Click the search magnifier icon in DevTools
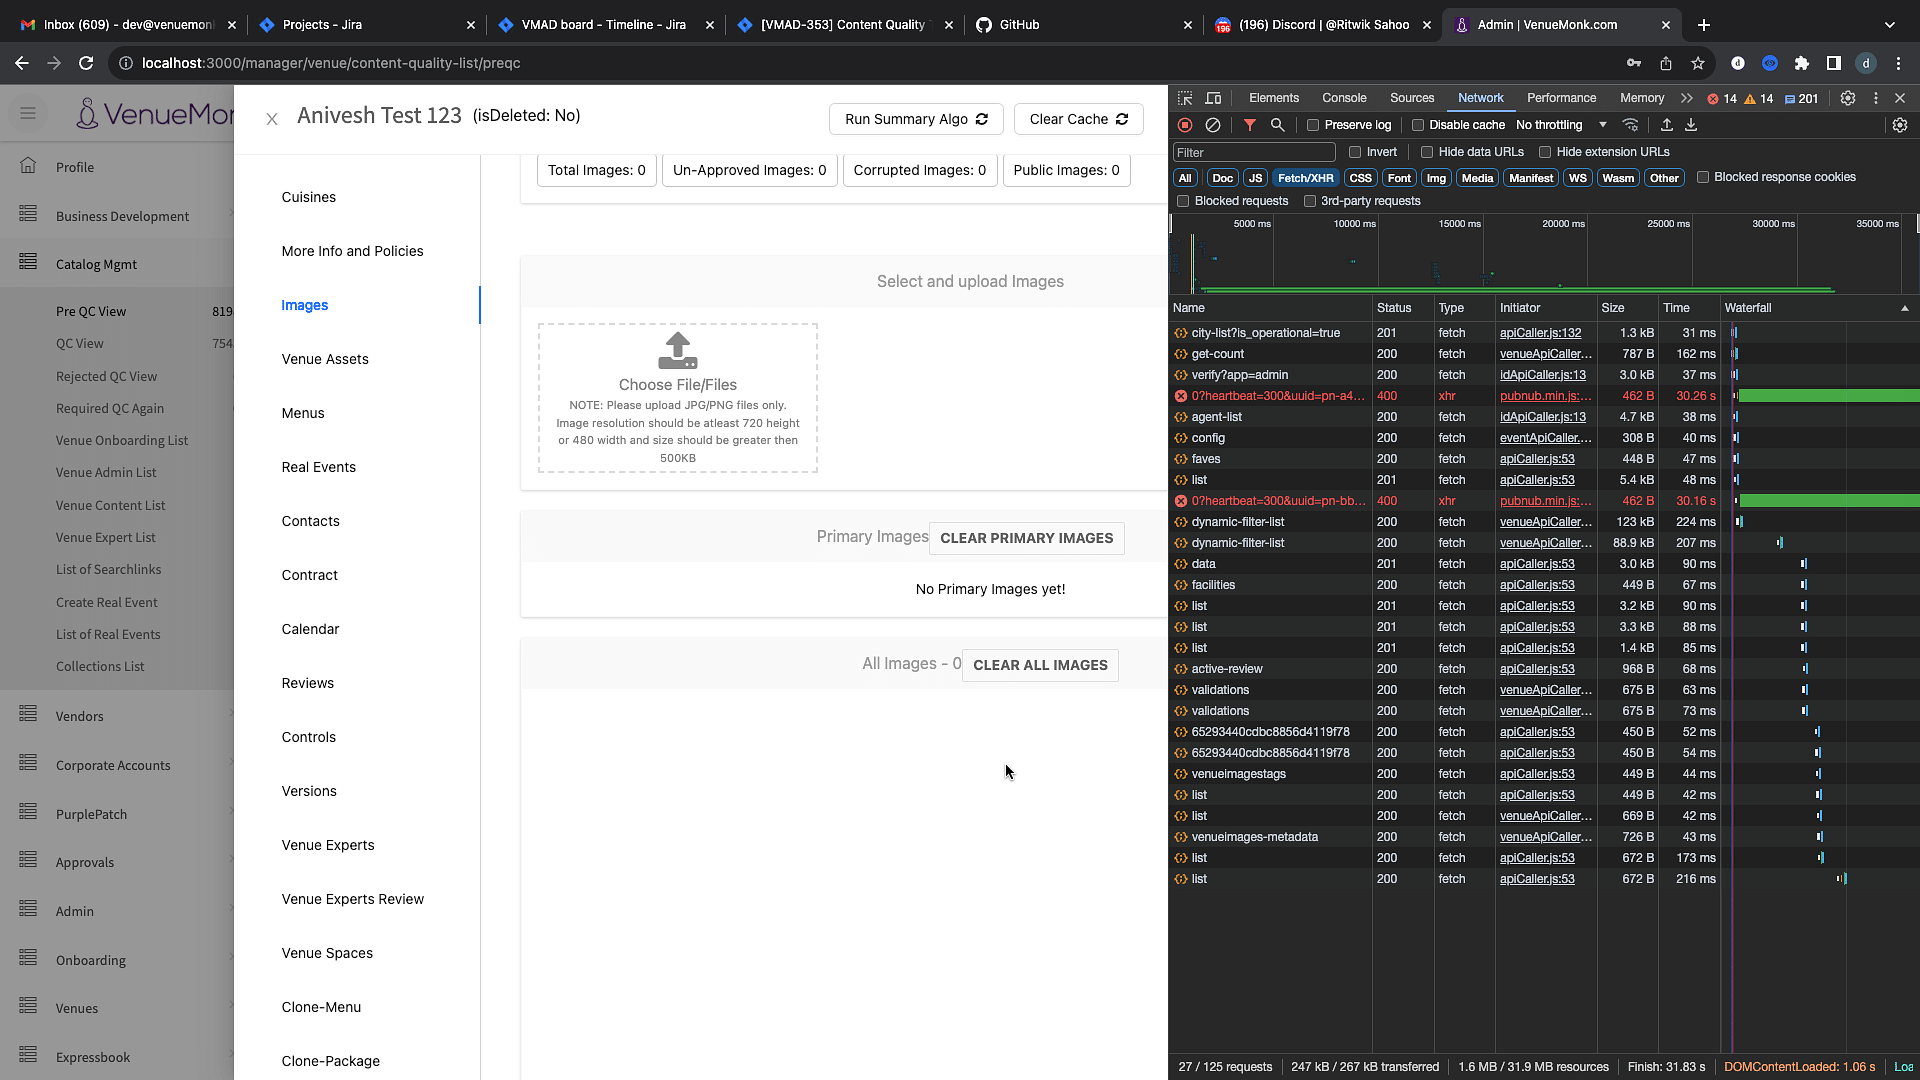The width and height of the screenshot is (1920, 1080). (1276, 124)
